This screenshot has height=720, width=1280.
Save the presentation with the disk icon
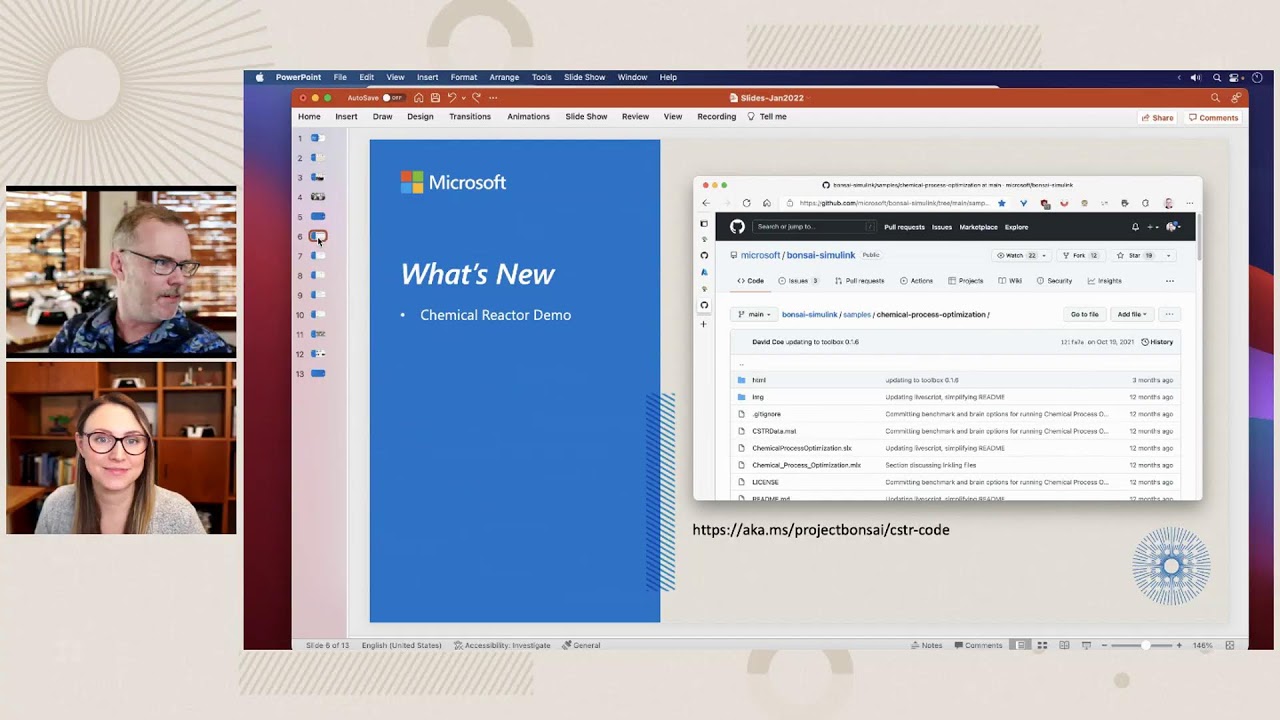coord(435,98)
